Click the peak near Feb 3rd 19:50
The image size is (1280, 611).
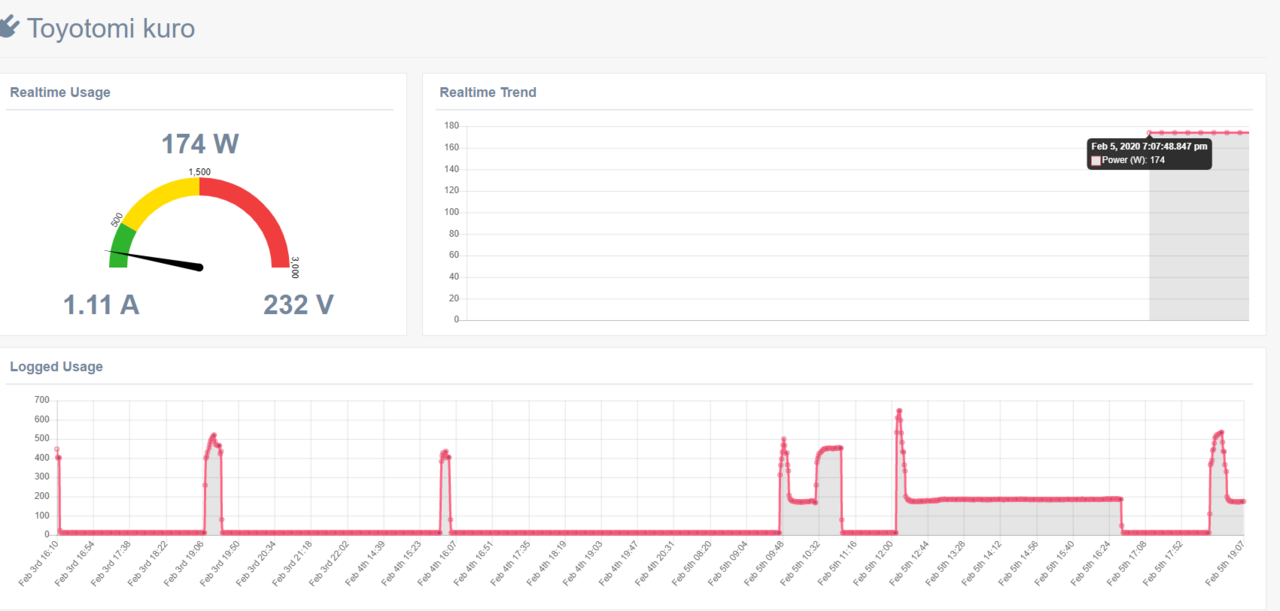click(x=213, y=435)
